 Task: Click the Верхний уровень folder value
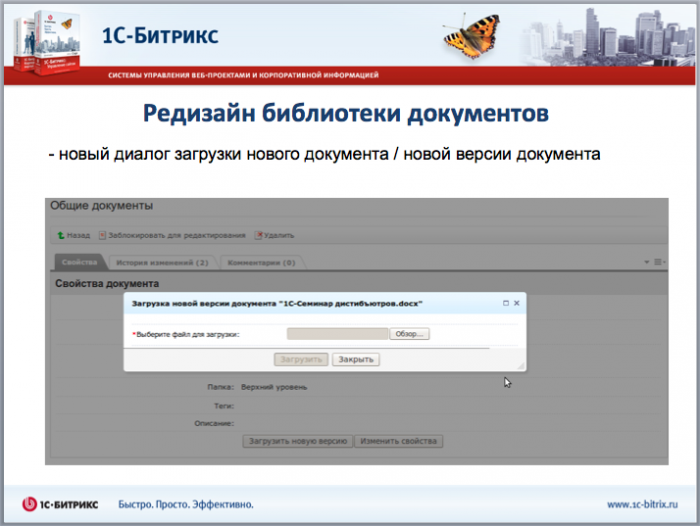point(274,387)
